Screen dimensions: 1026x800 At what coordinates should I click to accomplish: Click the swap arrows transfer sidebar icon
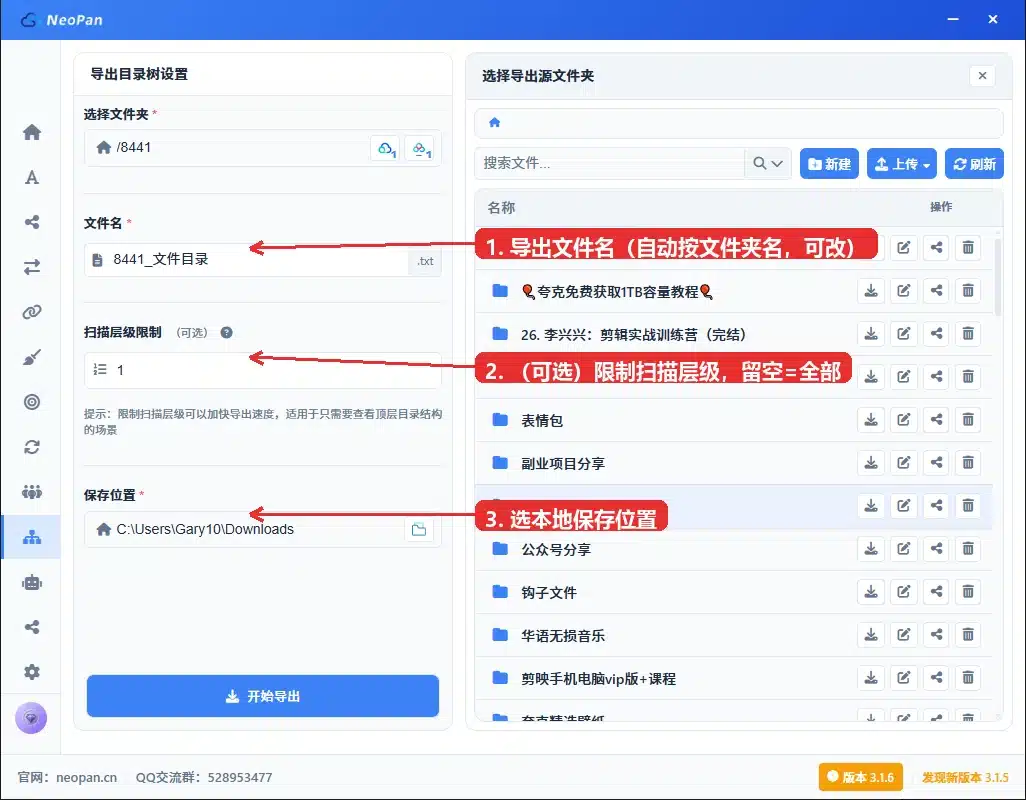[x=31, y=267]
